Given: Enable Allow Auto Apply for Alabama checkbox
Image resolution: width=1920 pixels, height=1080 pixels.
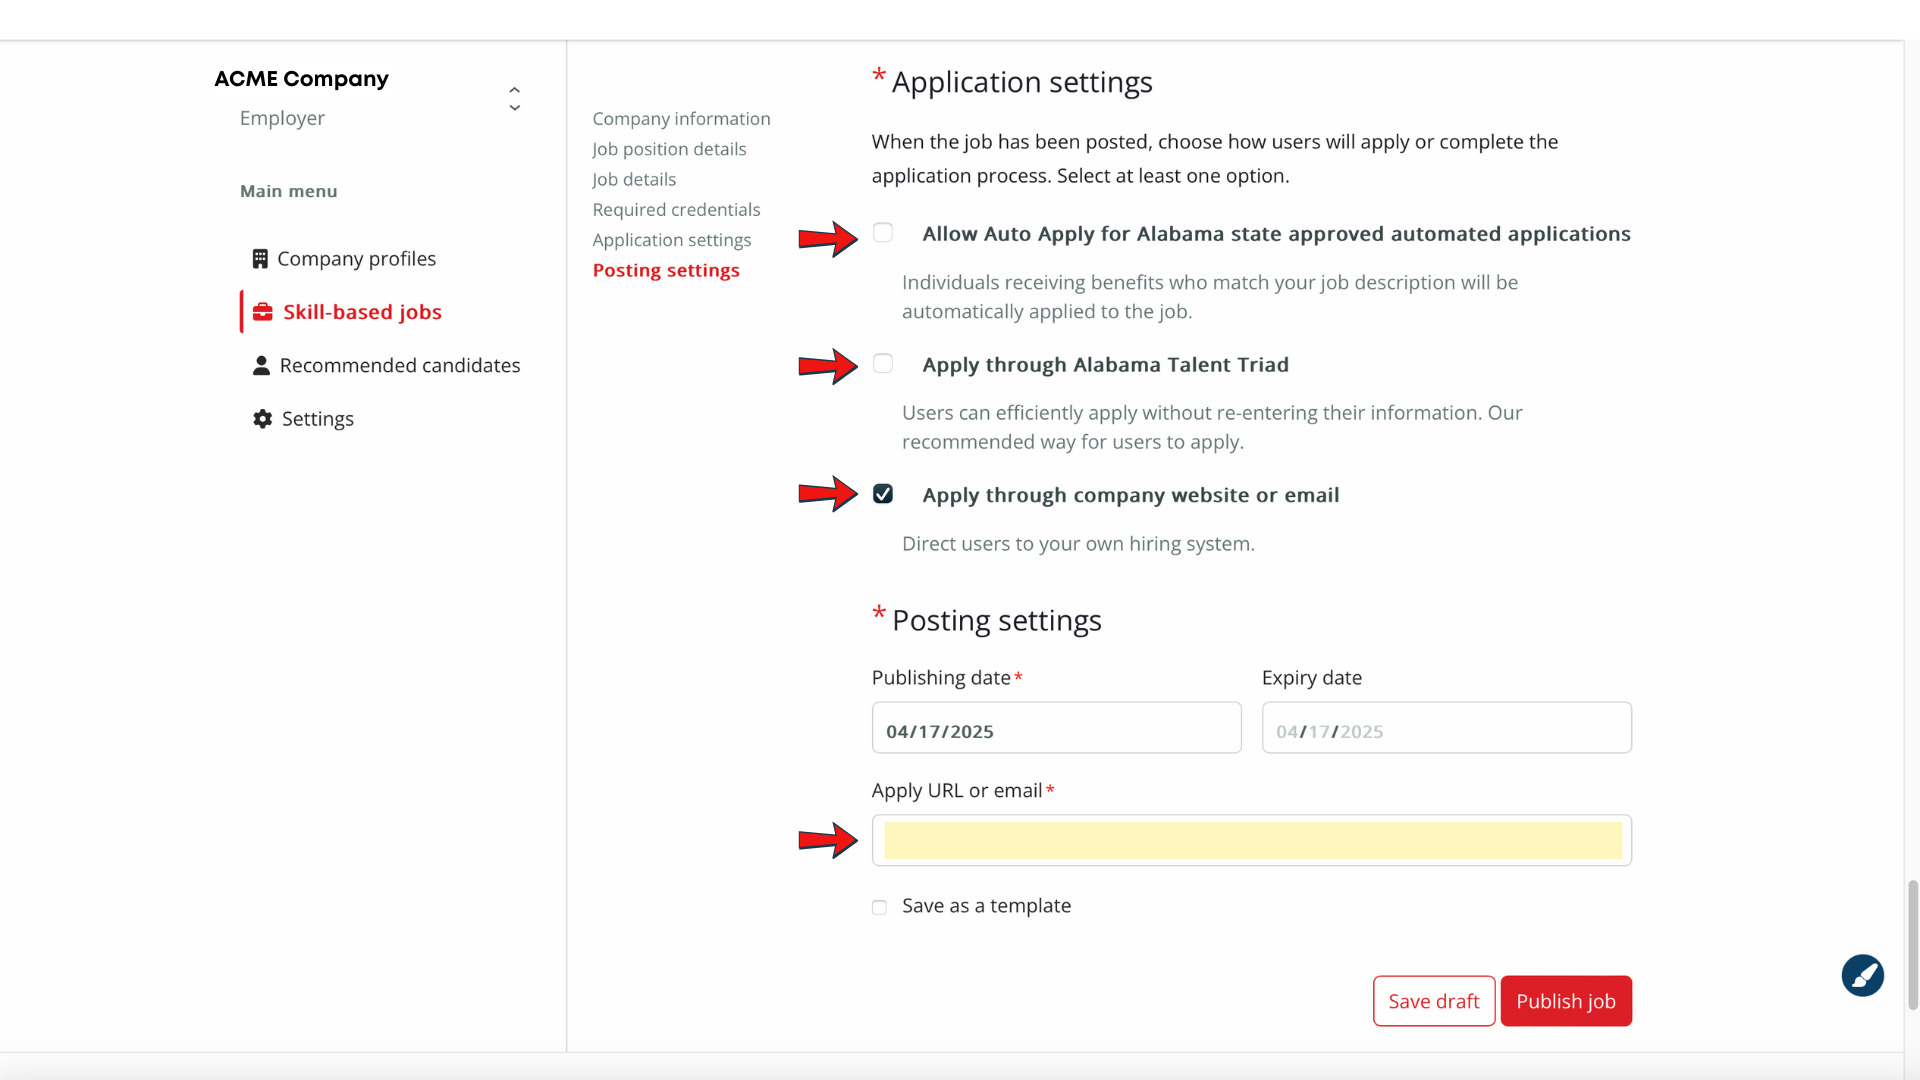Looking at the screenshot, I should tap(883, 233).
